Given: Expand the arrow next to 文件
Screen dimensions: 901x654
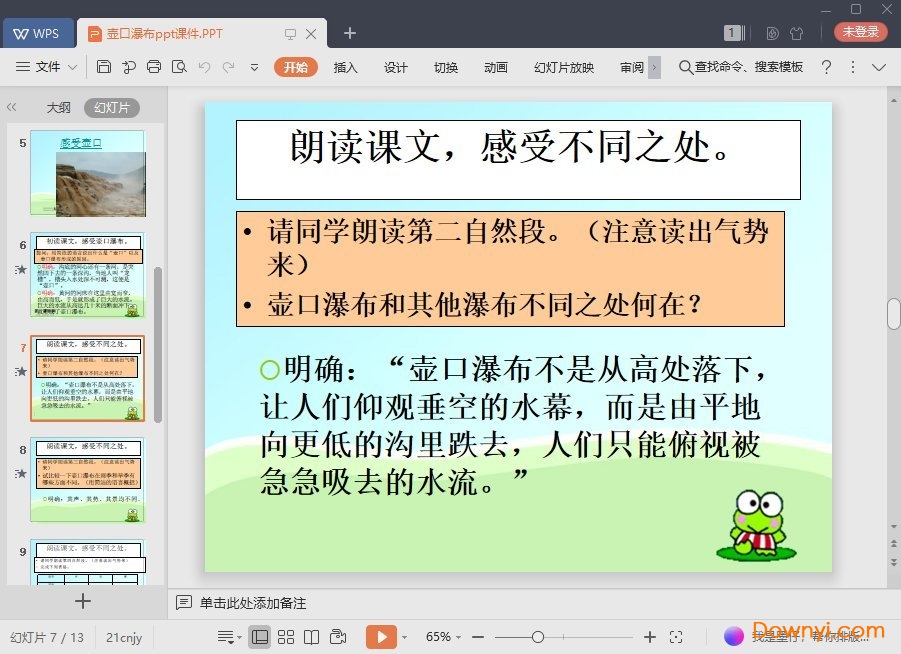Looking at the screenshot, I should coord(72,67).
